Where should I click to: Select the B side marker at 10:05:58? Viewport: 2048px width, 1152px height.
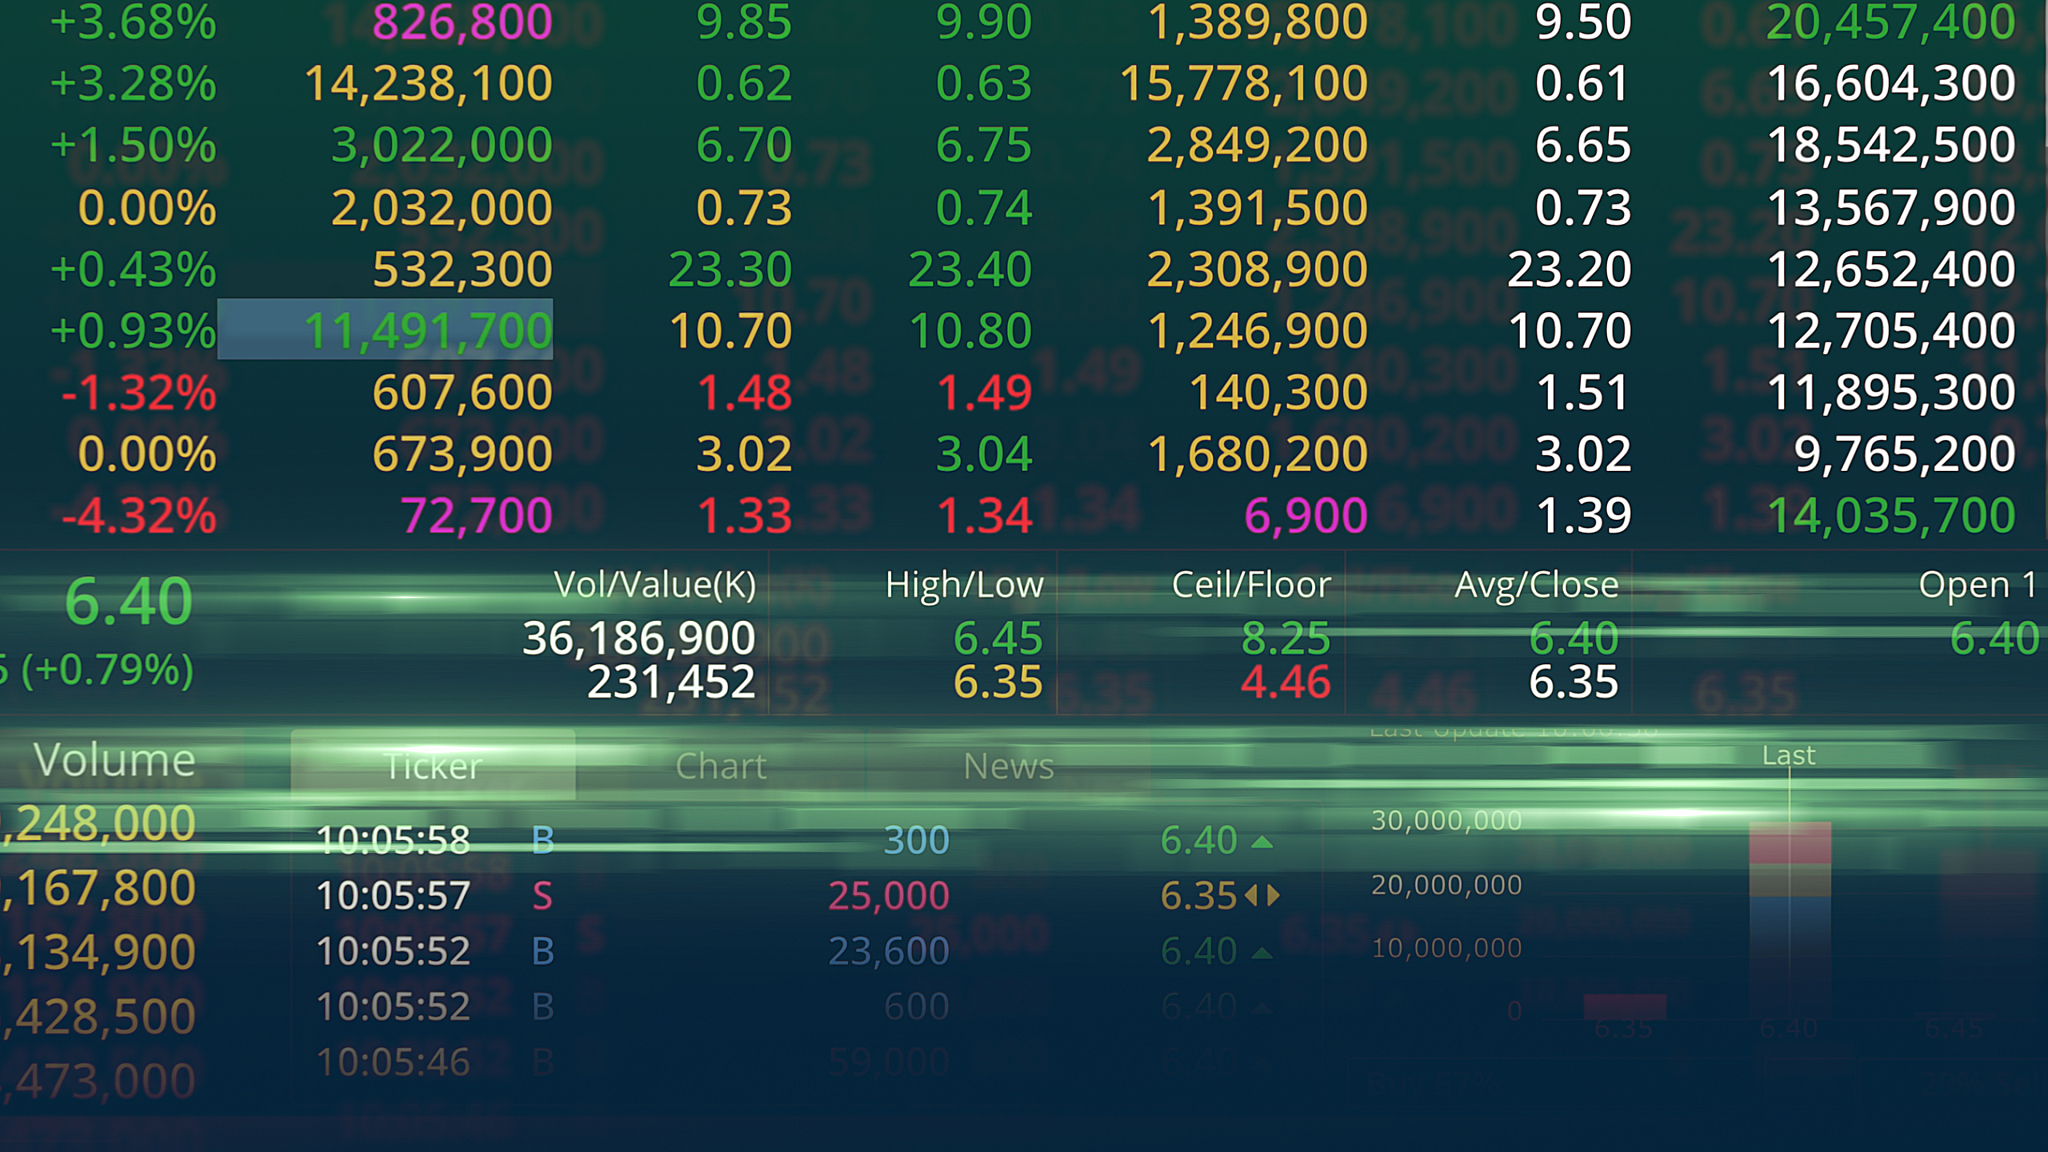(542, 840)
